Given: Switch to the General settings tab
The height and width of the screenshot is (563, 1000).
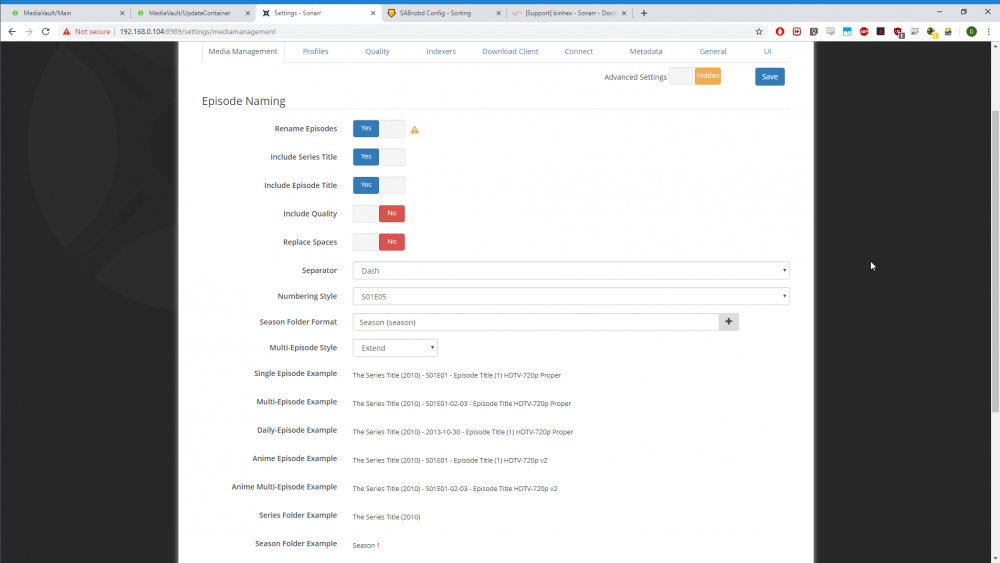Looking at the screenshot, I should (712, 51).
